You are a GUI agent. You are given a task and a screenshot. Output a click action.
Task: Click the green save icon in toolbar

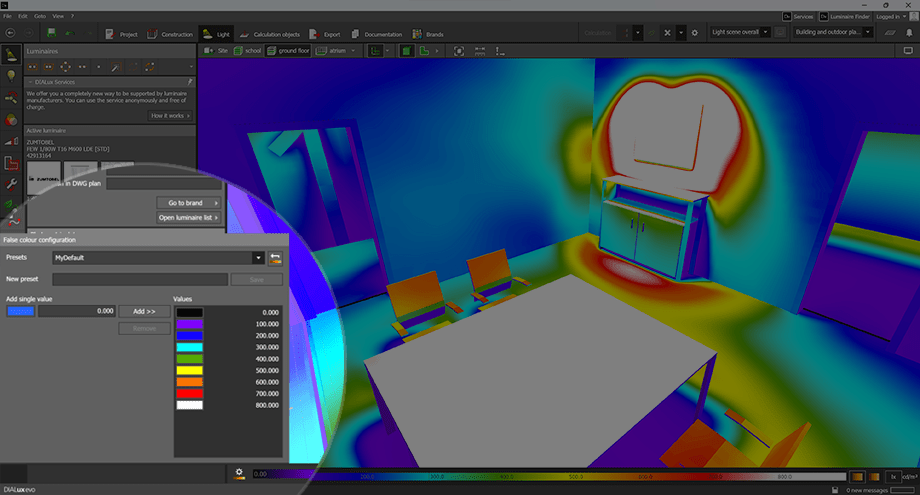click(x=51, y=33)
